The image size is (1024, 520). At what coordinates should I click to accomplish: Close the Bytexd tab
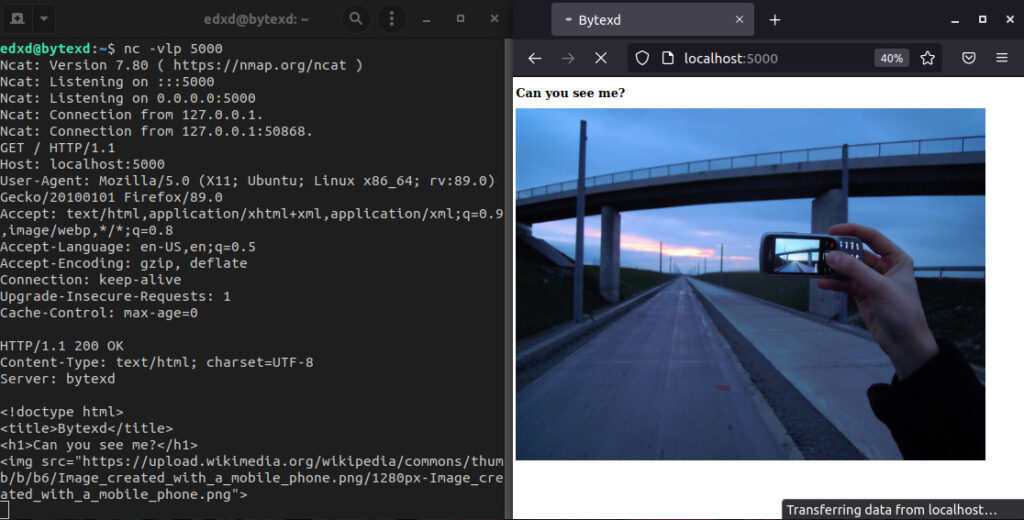(x=739, y=20)
